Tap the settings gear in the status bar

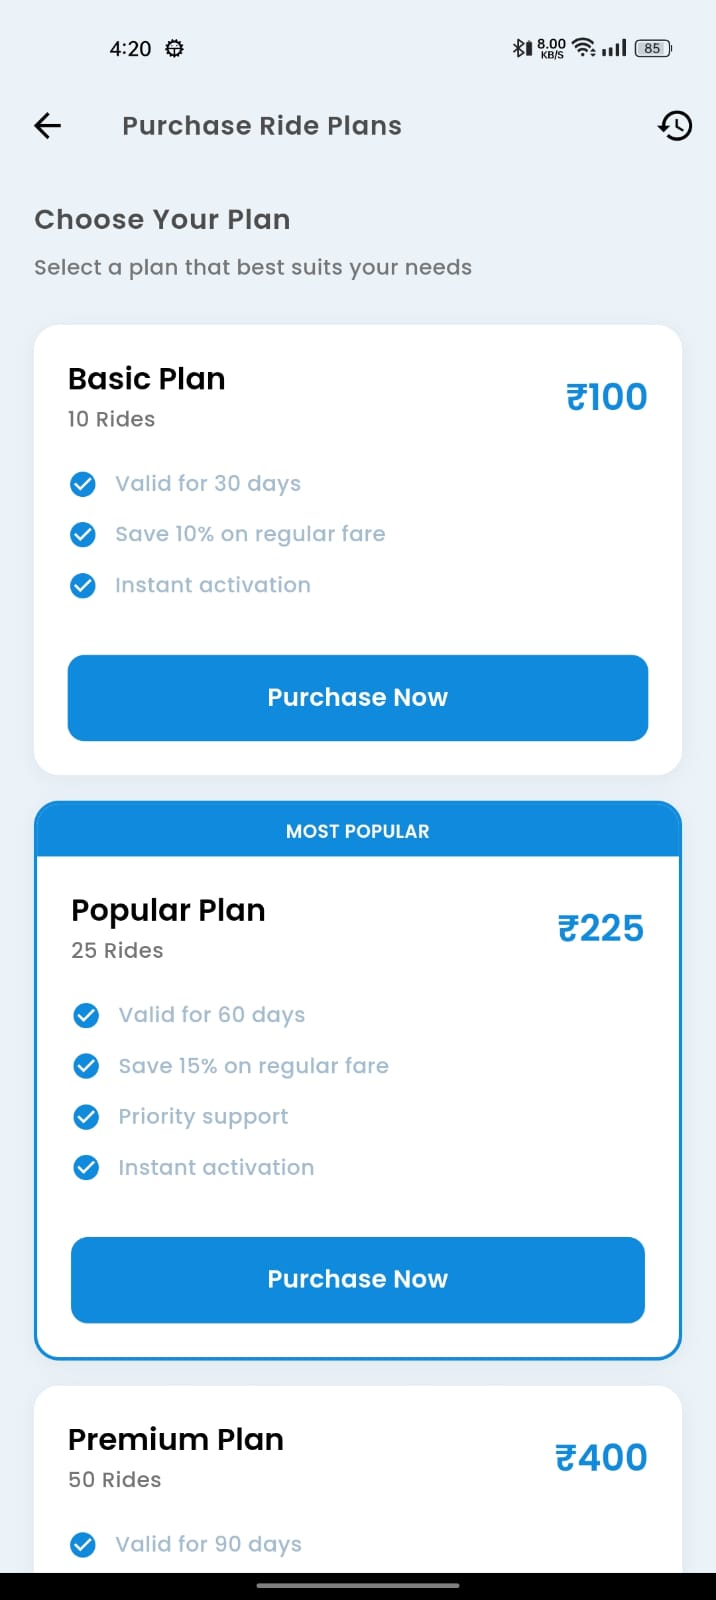point(174,47)
